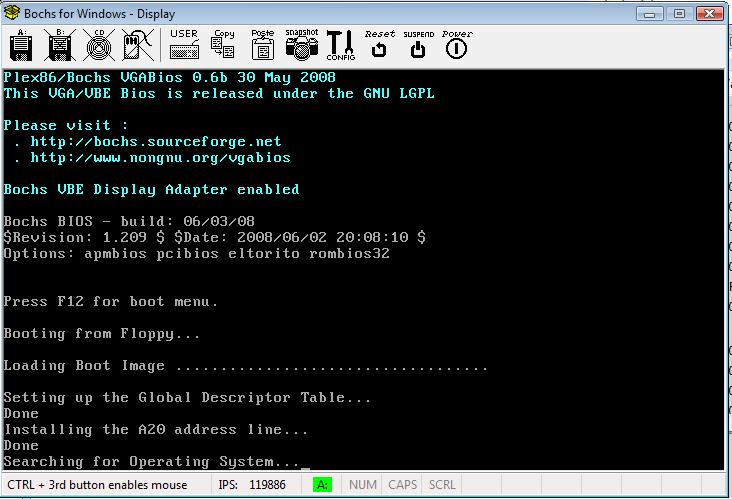The height and width of the screenshot is (499, 732).
Task: Open the CONFIG tools icon
Action: click(341, 45)
